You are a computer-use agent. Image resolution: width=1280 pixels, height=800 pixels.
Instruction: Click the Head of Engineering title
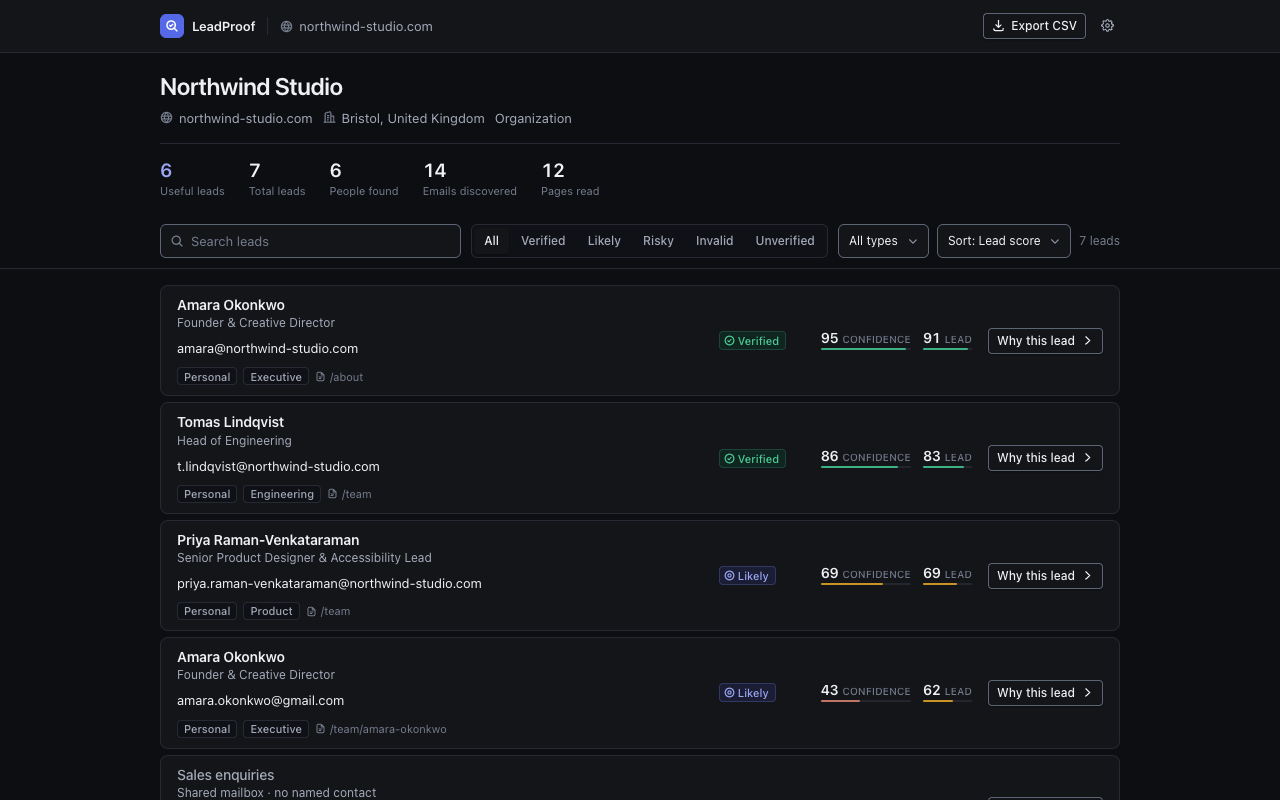tap(234, 441)
